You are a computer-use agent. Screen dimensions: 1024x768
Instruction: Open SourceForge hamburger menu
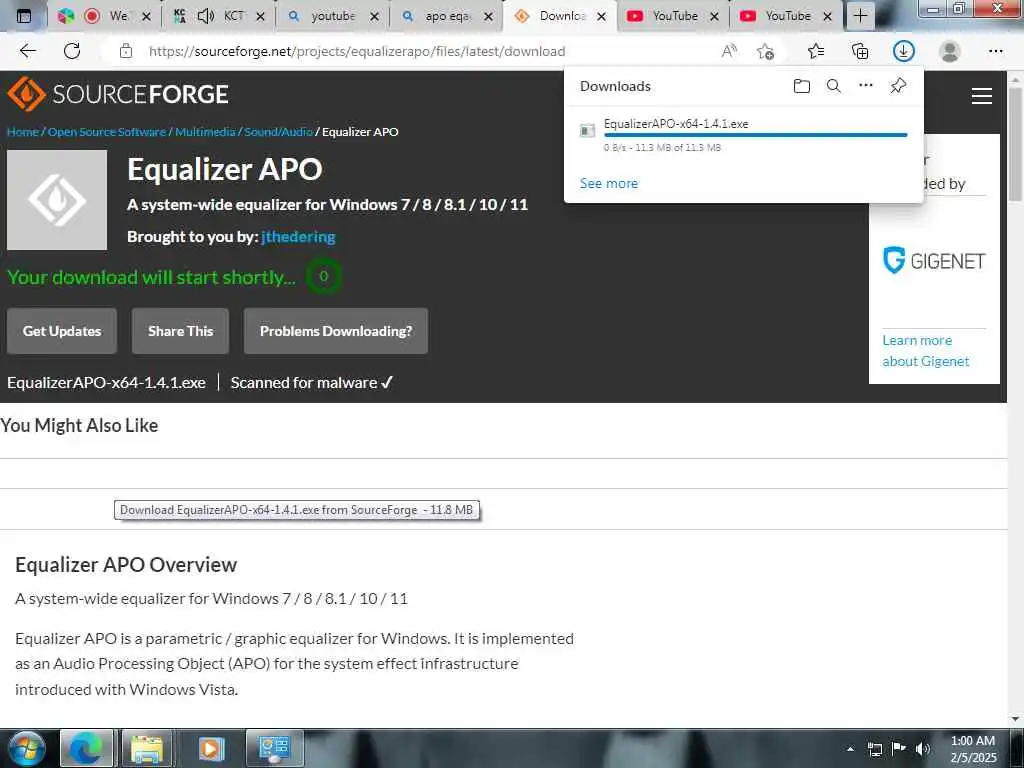click(982, 96)
